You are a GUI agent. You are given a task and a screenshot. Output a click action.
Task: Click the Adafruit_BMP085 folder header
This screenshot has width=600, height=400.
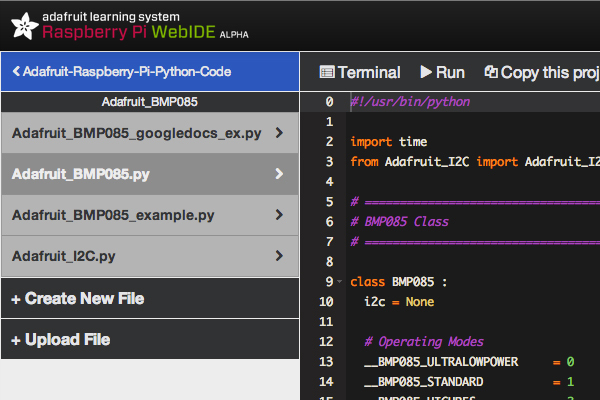(x=150, y=102)
